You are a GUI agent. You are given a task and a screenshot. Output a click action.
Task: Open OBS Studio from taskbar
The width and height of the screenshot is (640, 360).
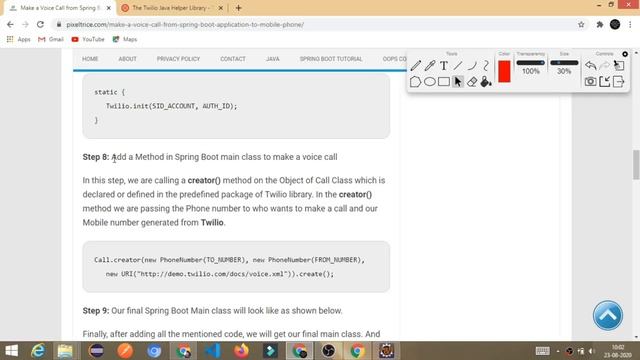(x=328, y=351)
